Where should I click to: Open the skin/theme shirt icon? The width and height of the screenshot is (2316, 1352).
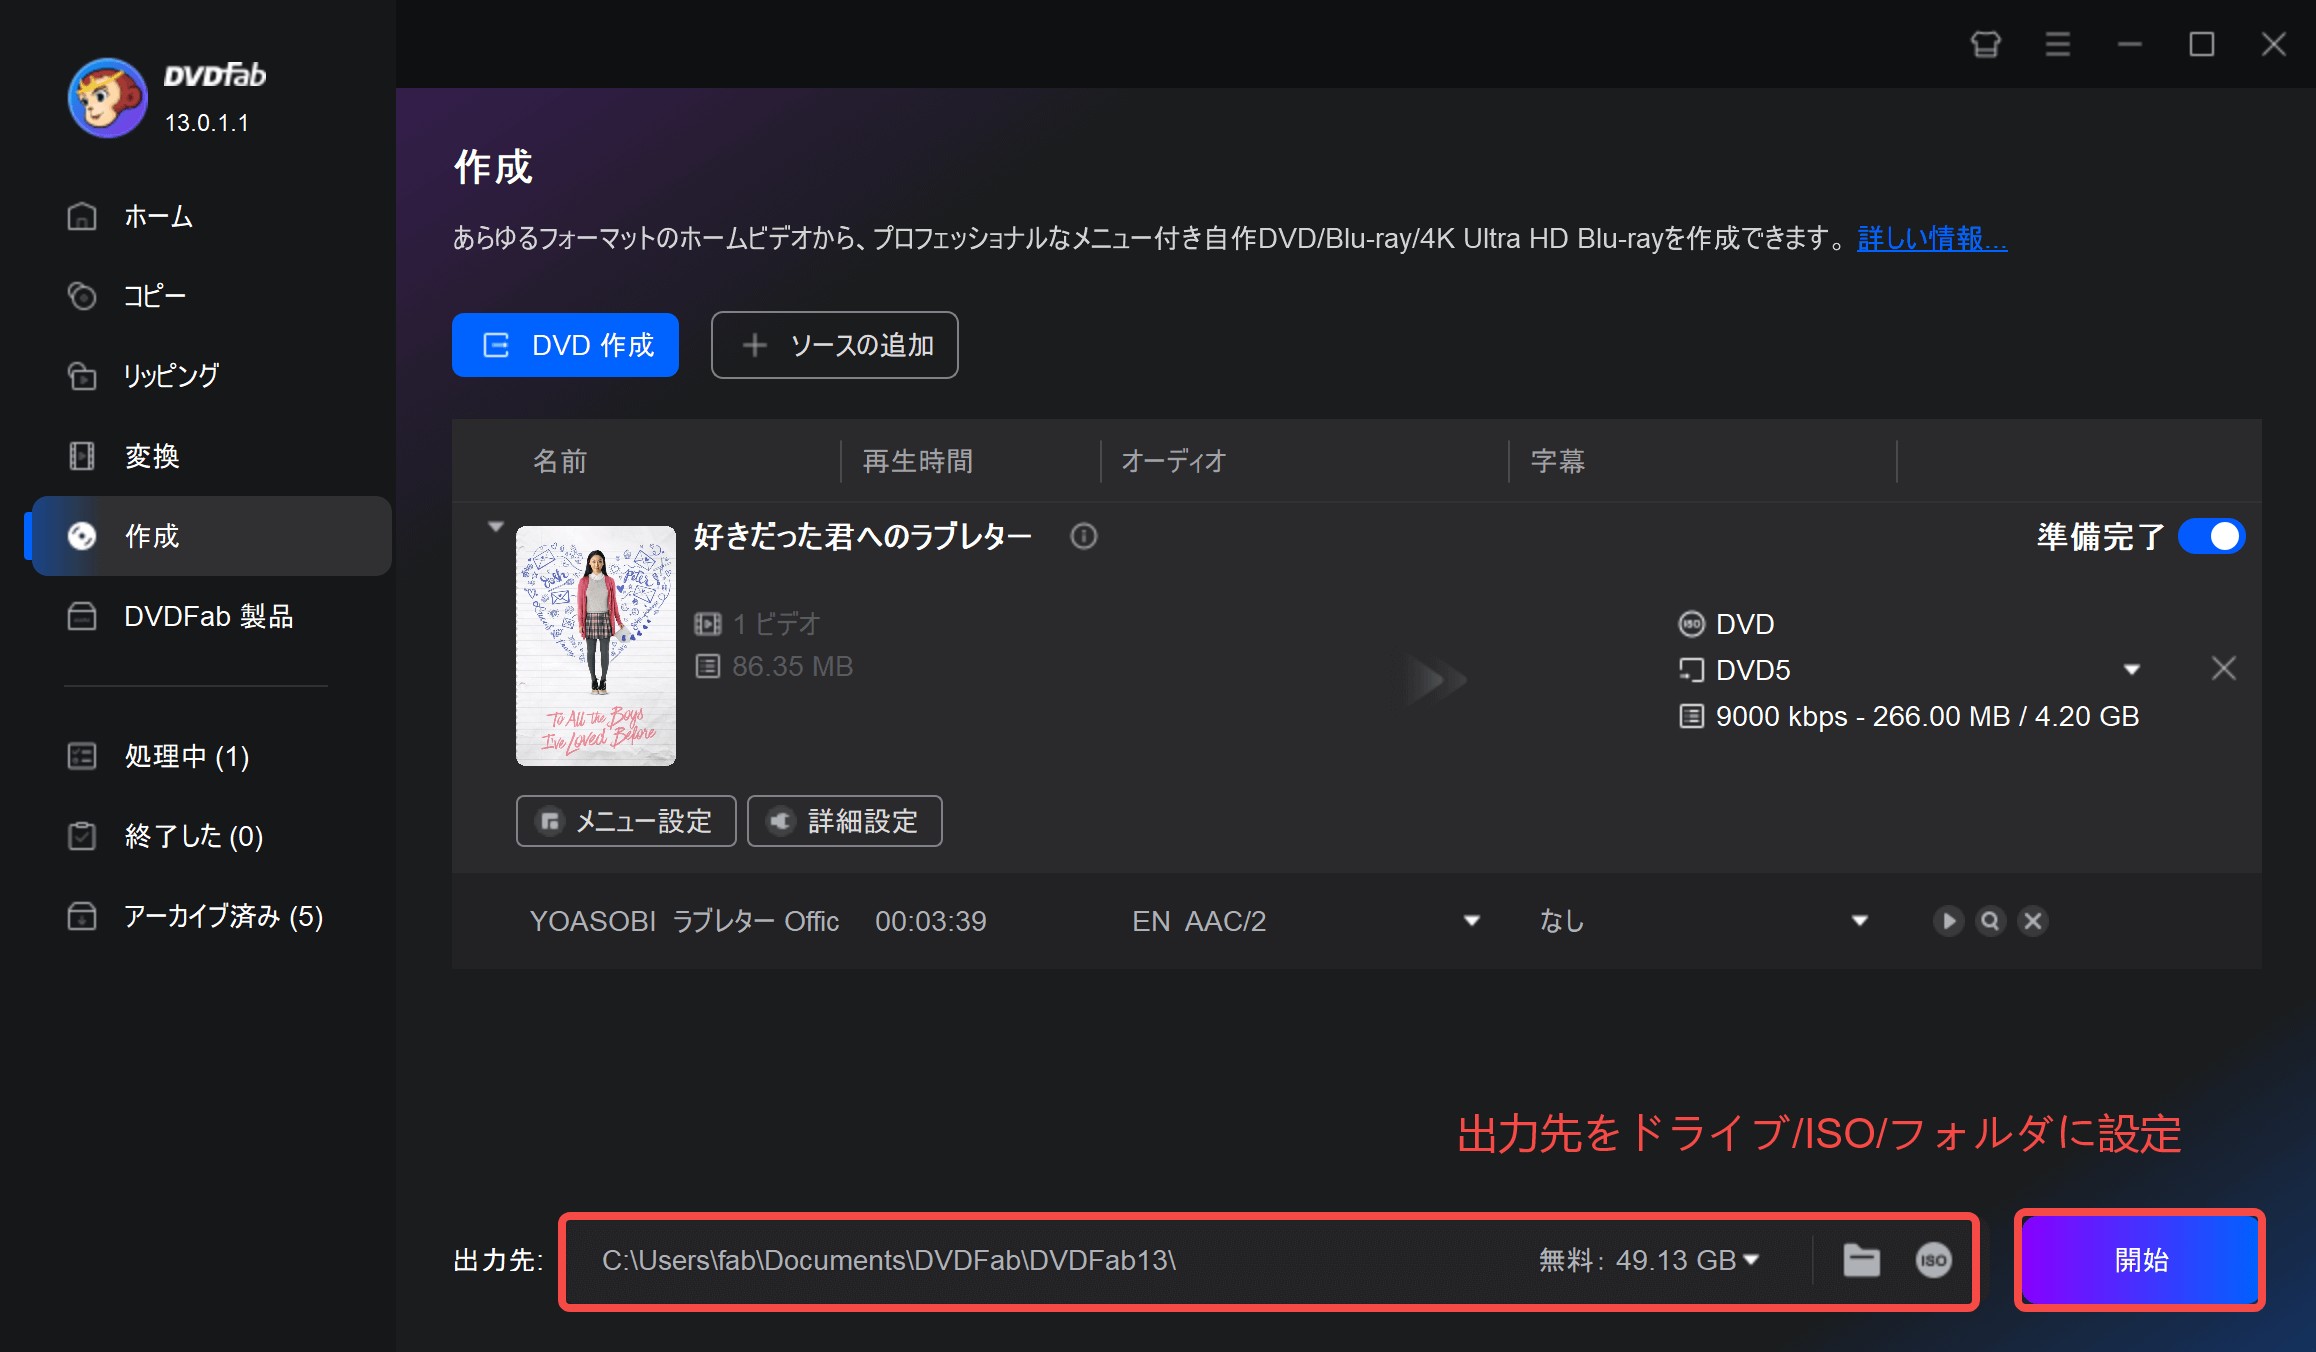click(x=1985, y=44)
